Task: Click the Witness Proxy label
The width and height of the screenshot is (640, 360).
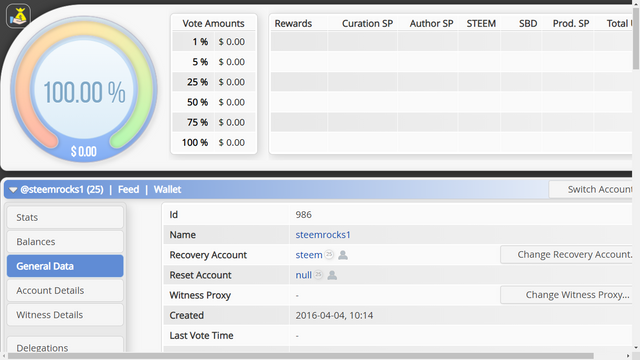Action: 200,295
